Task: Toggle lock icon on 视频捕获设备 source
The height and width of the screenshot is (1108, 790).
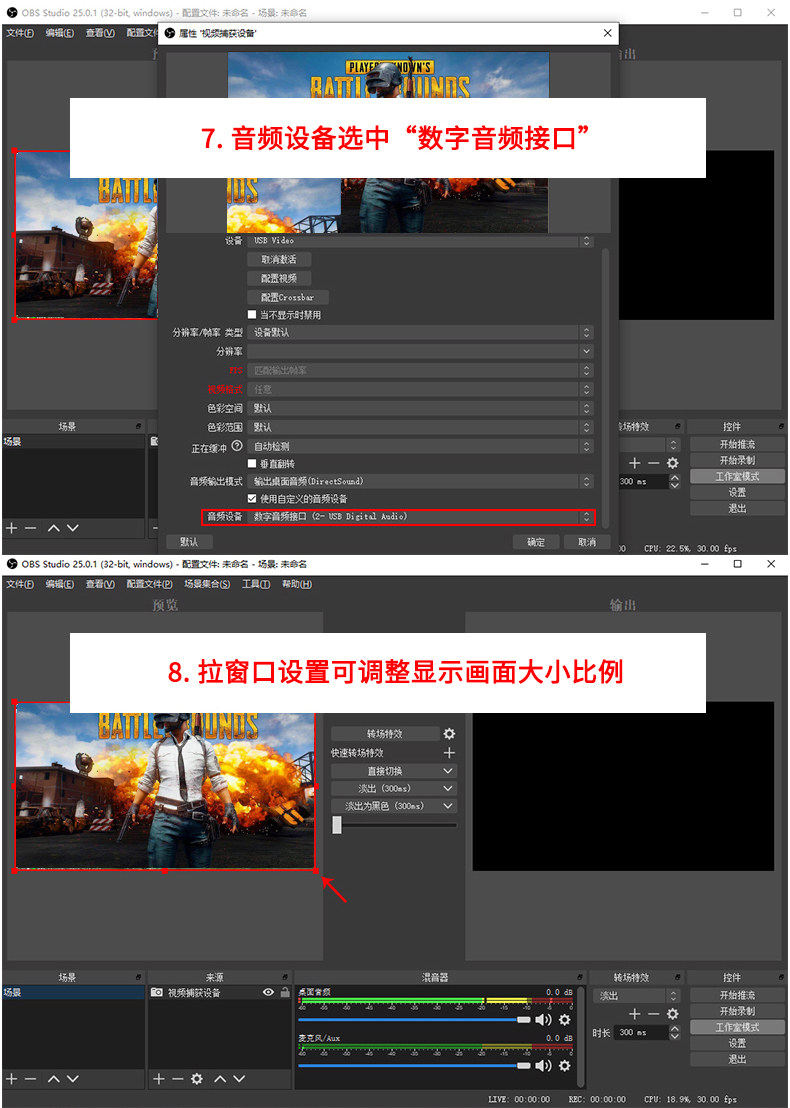Action: click(x=285, y=993)
